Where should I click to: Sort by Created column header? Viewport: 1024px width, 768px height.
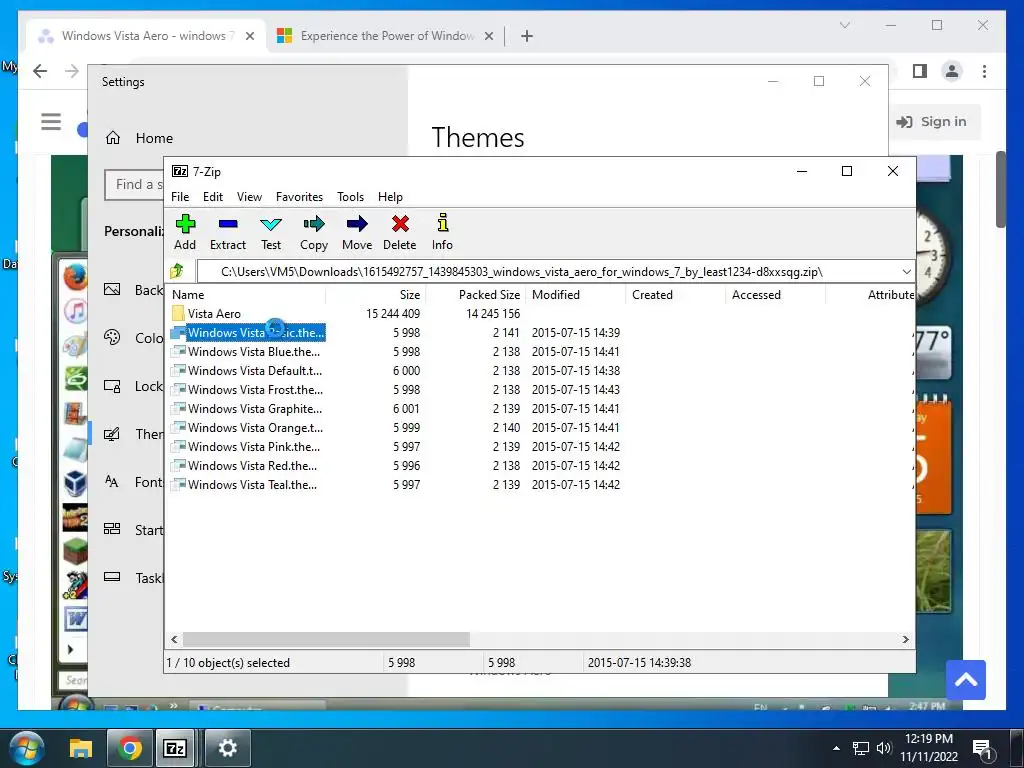[x=675, y=295]
